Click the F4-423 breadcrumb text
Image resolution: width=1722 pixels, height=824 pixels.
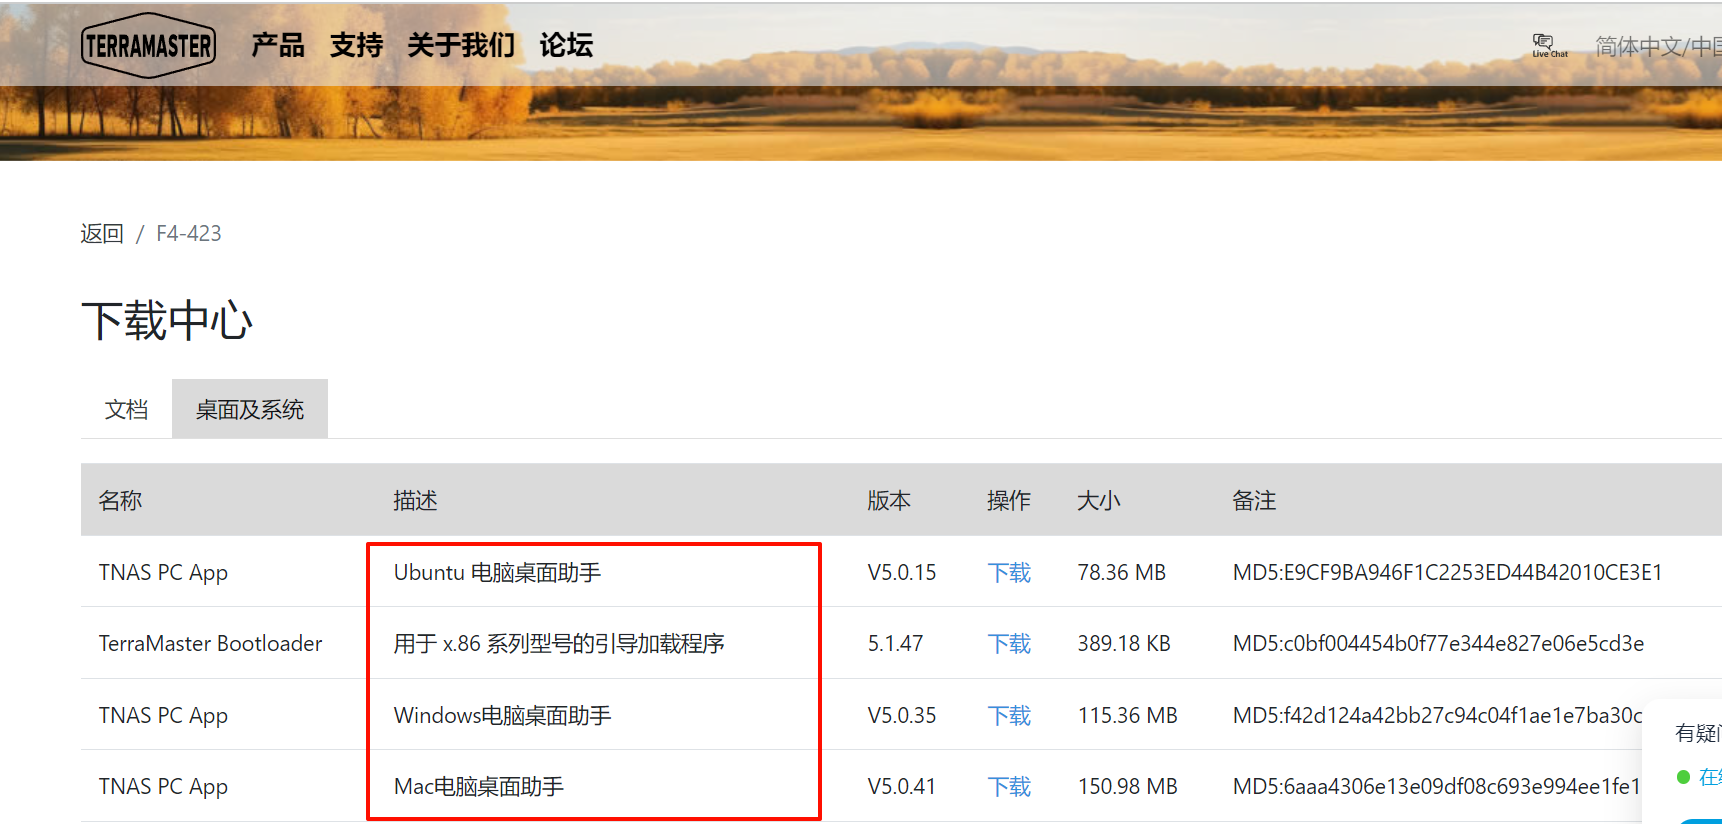189,234
